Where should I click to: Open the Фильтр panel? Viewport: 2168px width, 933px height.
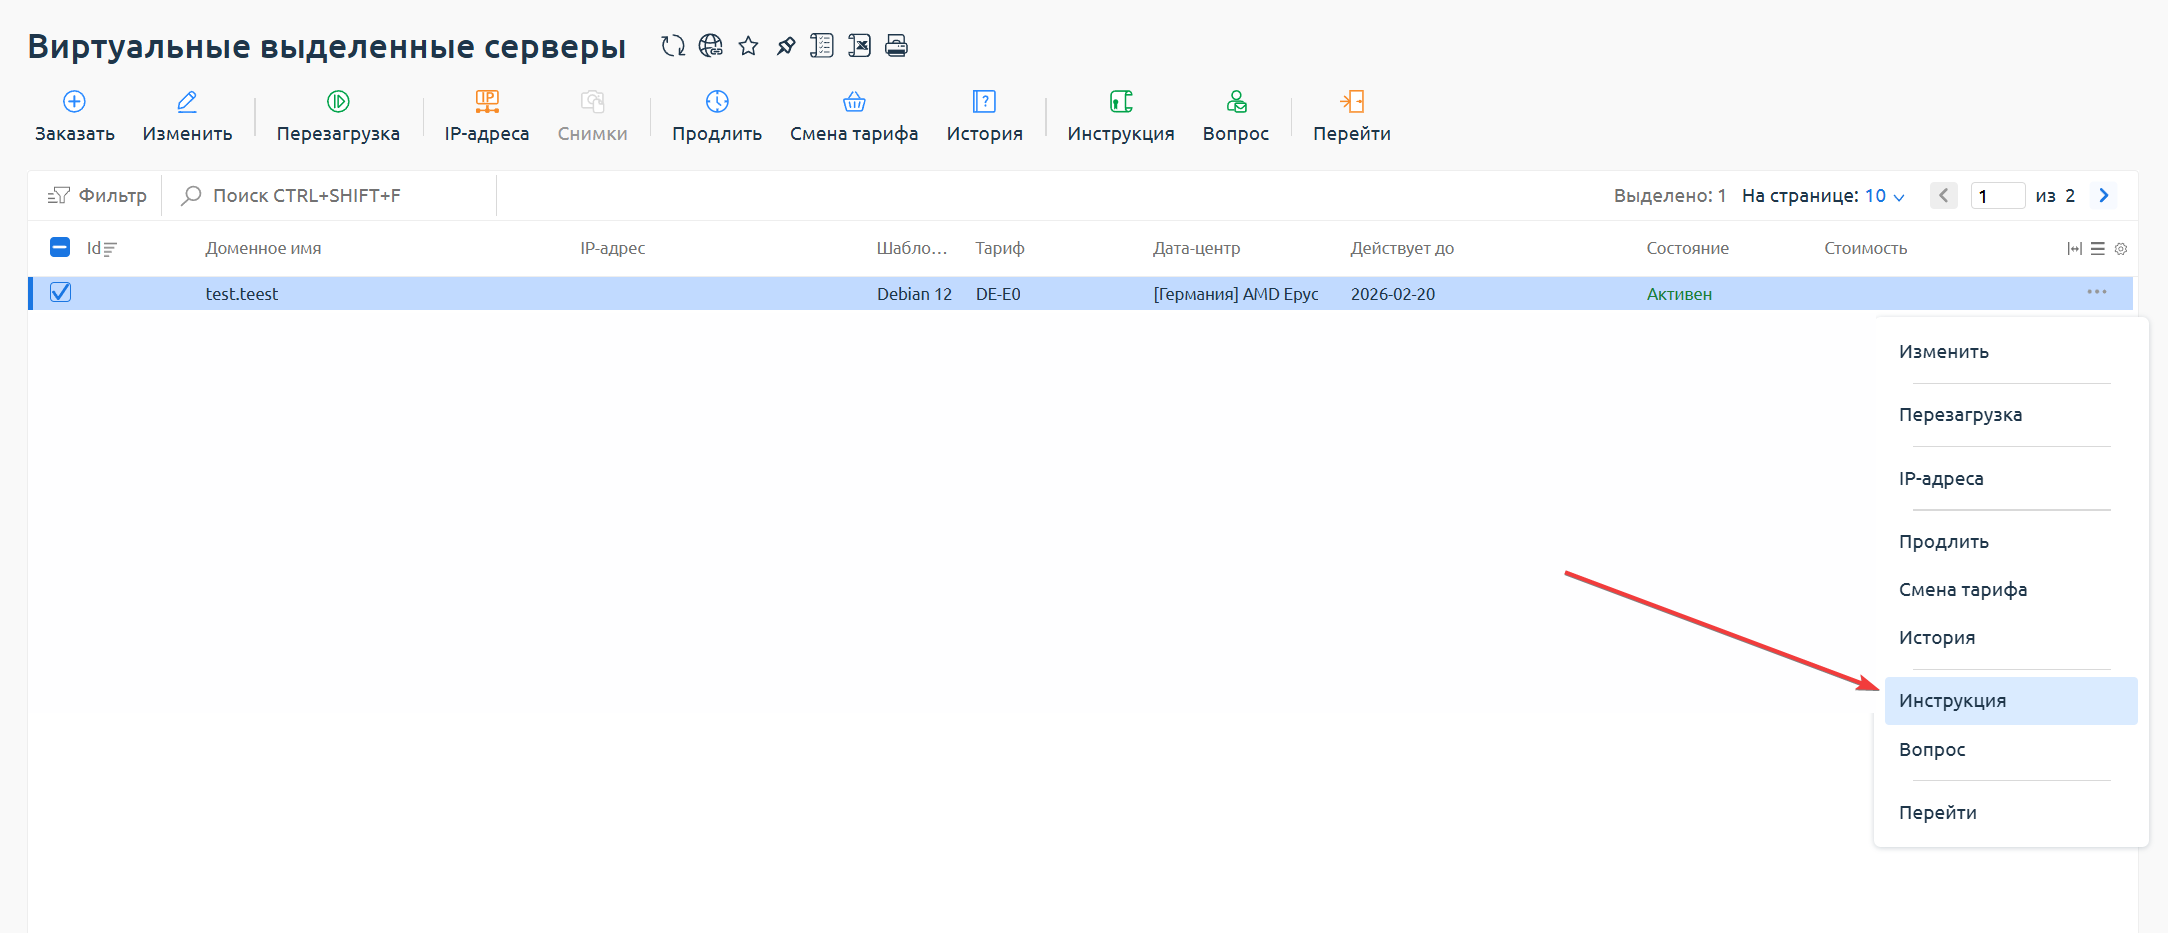tap(98, 196)
